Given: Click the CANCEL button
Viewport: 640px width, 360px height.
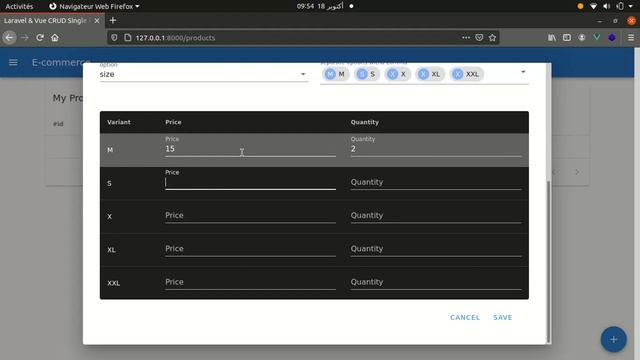Looking at the screenshot, I should coord(465,317).
